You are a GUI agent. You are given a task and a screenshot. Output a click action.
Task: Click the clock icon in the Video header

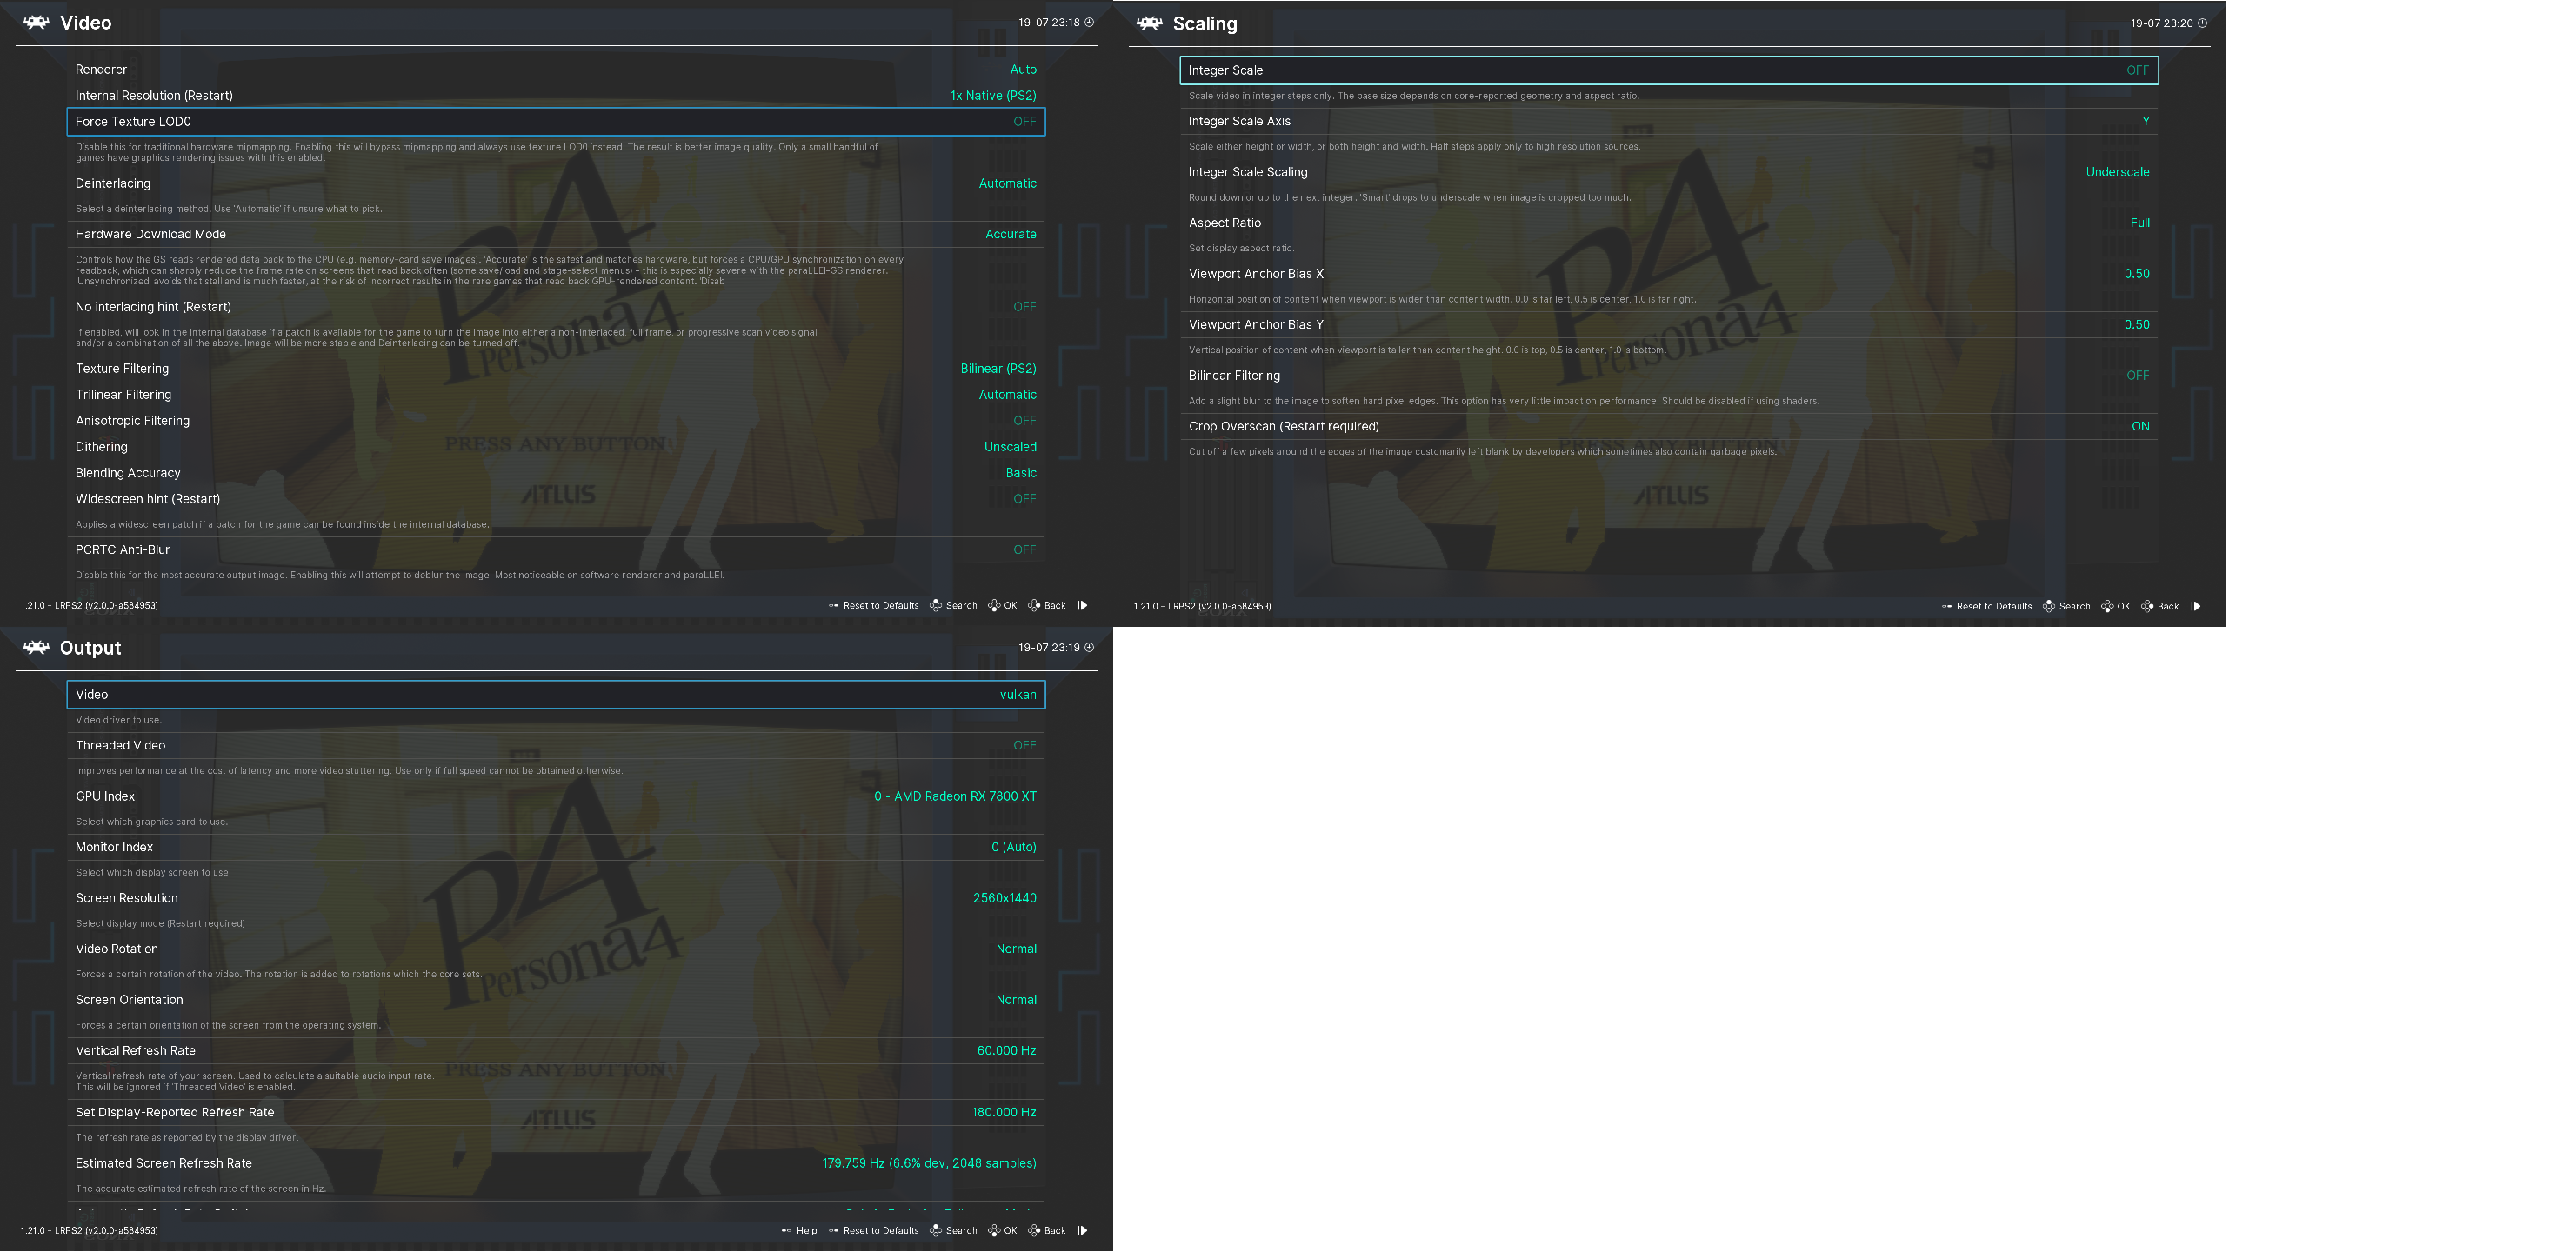(x=1089, y=22)
